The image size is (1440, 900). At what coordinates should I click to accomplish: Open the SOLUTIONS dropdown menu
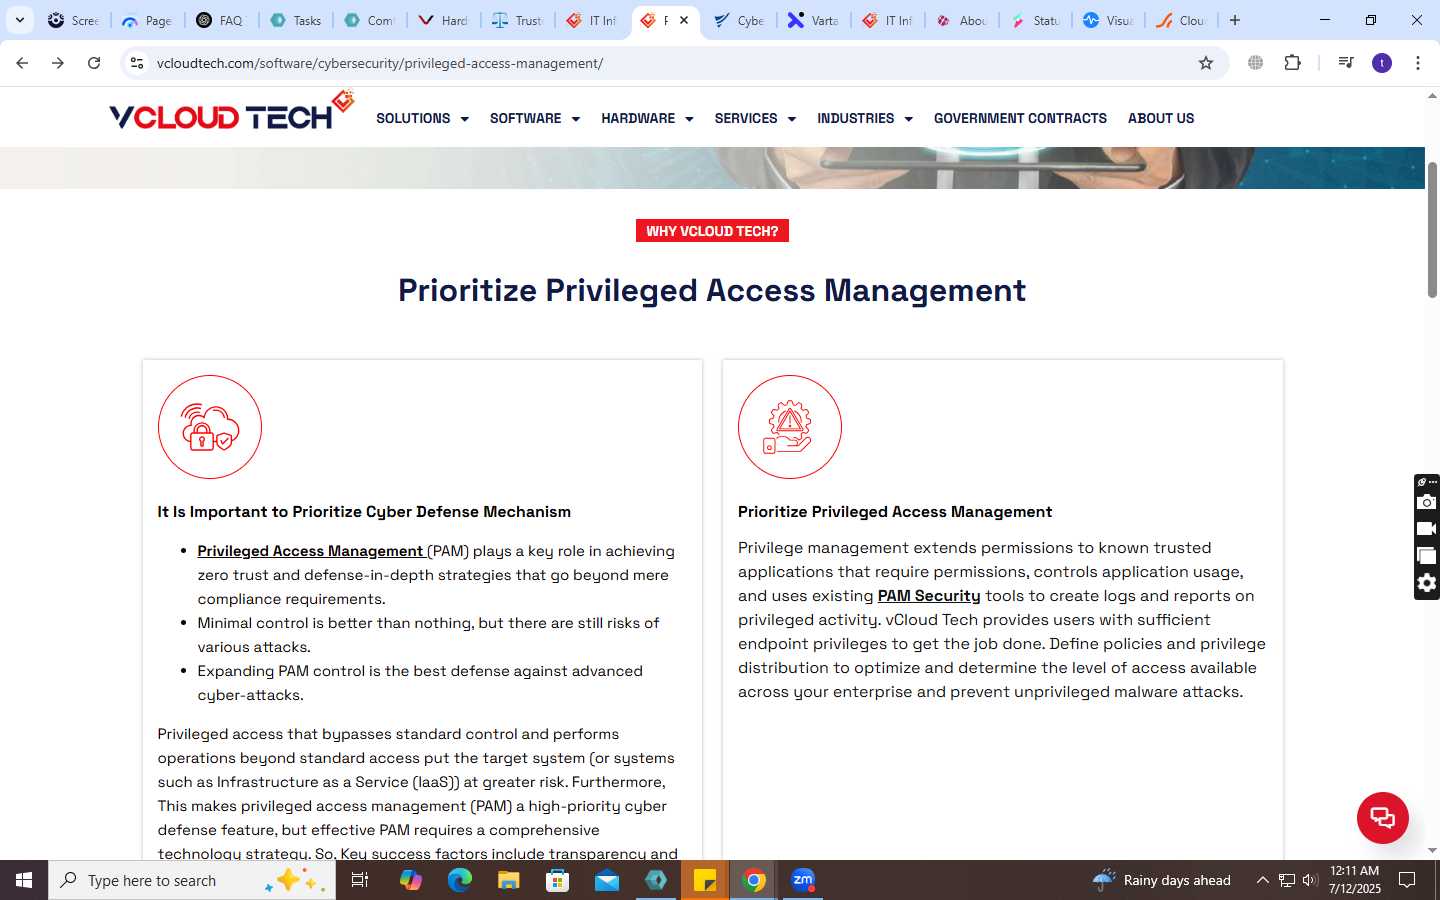[x=422, y=118]
